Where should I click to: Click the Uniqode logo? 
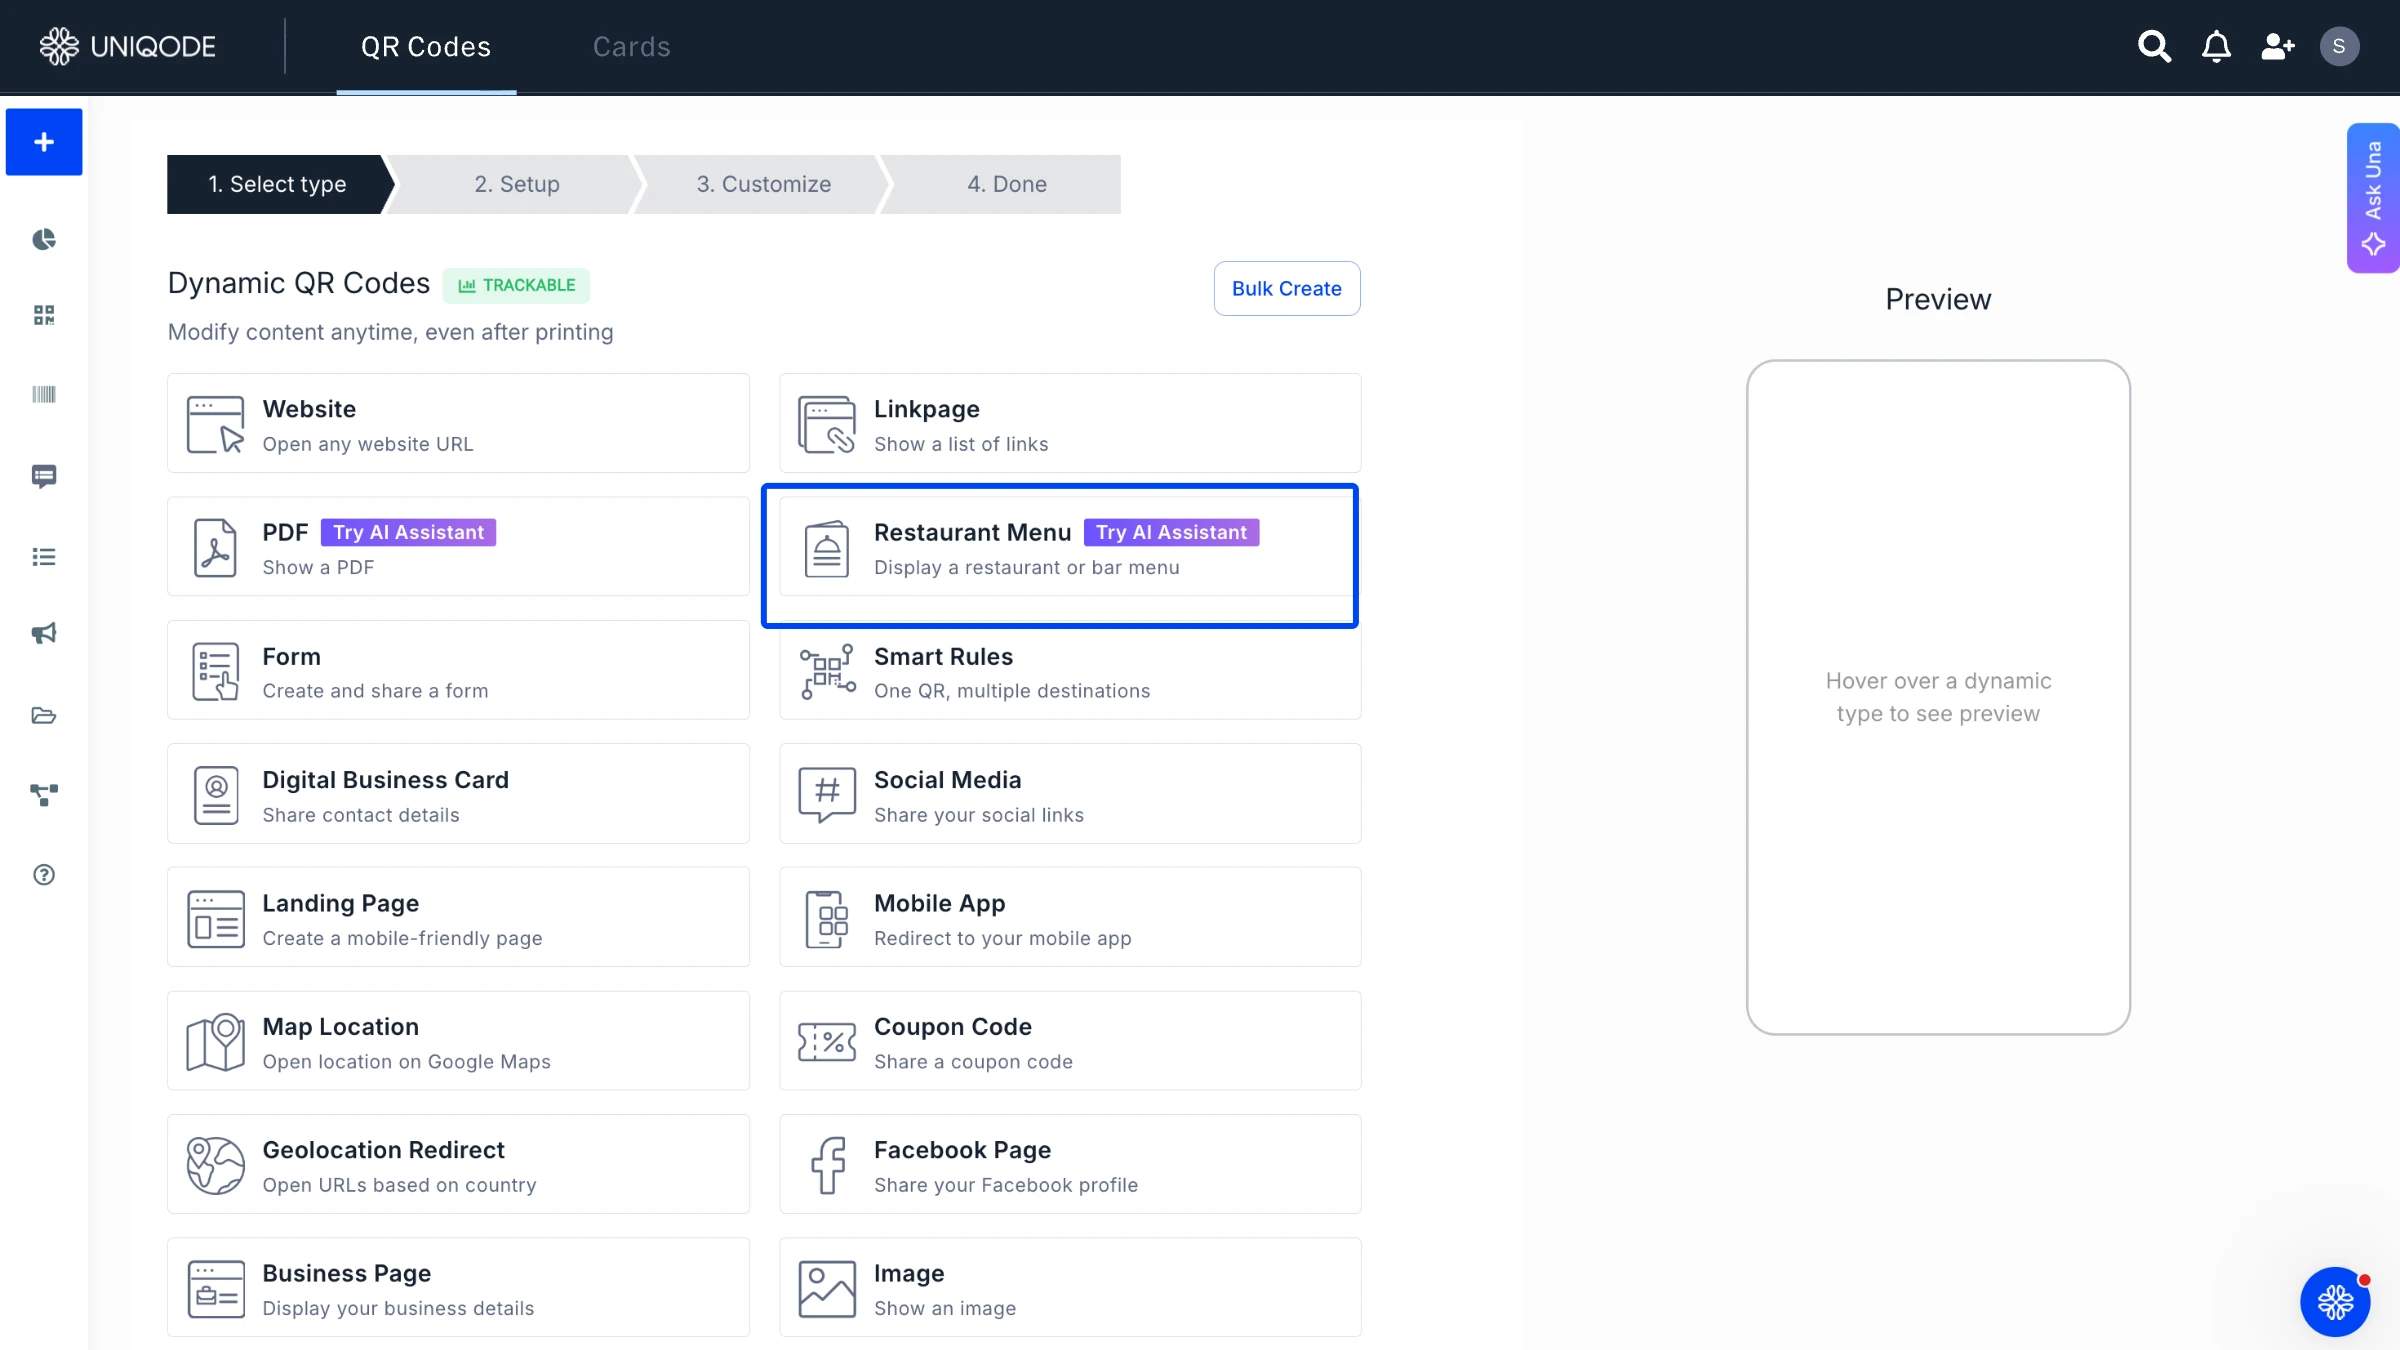coord(127,46)
